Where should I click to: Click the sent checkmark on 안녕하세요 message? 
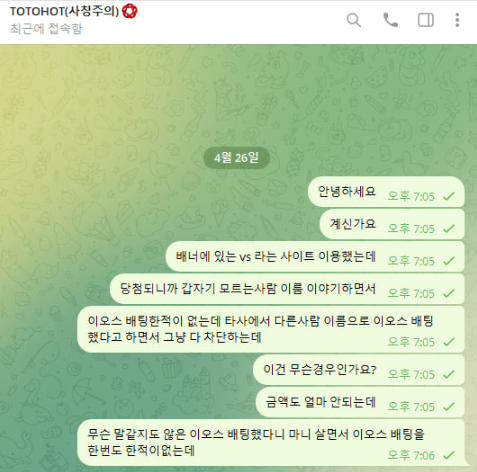click(449, 196)
